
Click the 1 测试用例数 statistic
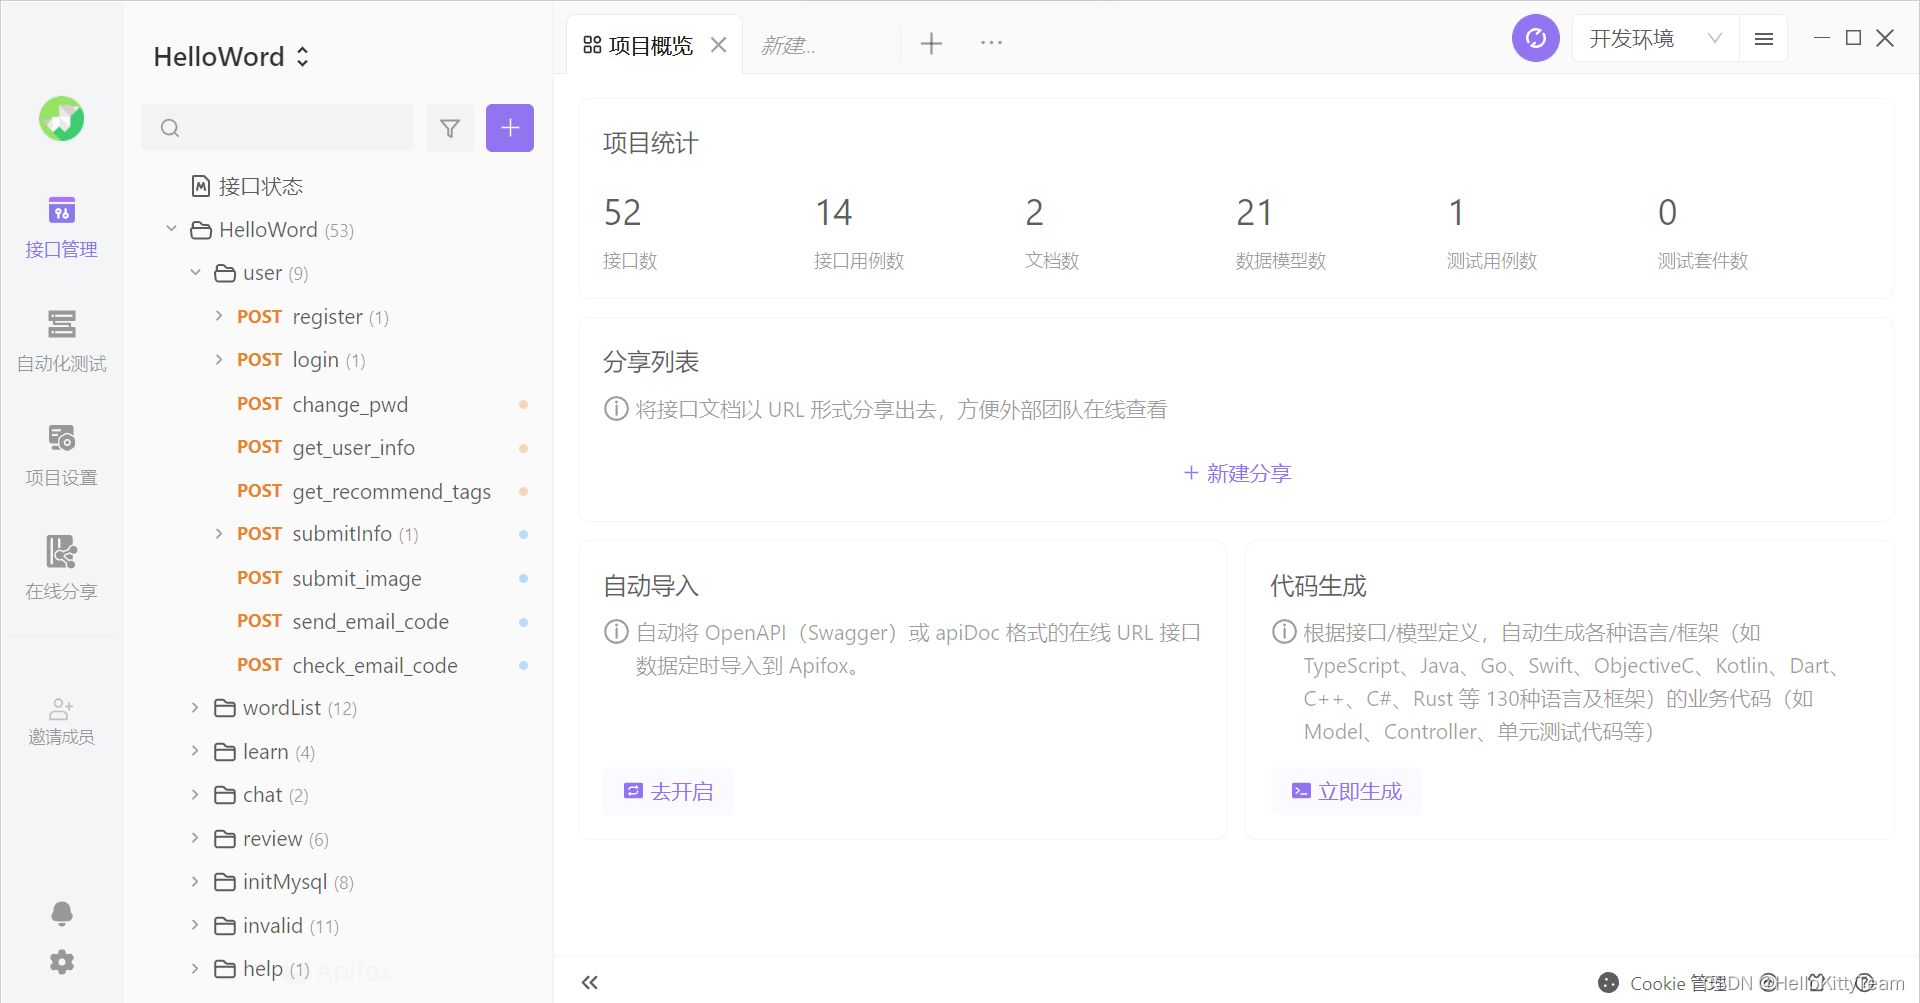click(x=1492, y=233)
